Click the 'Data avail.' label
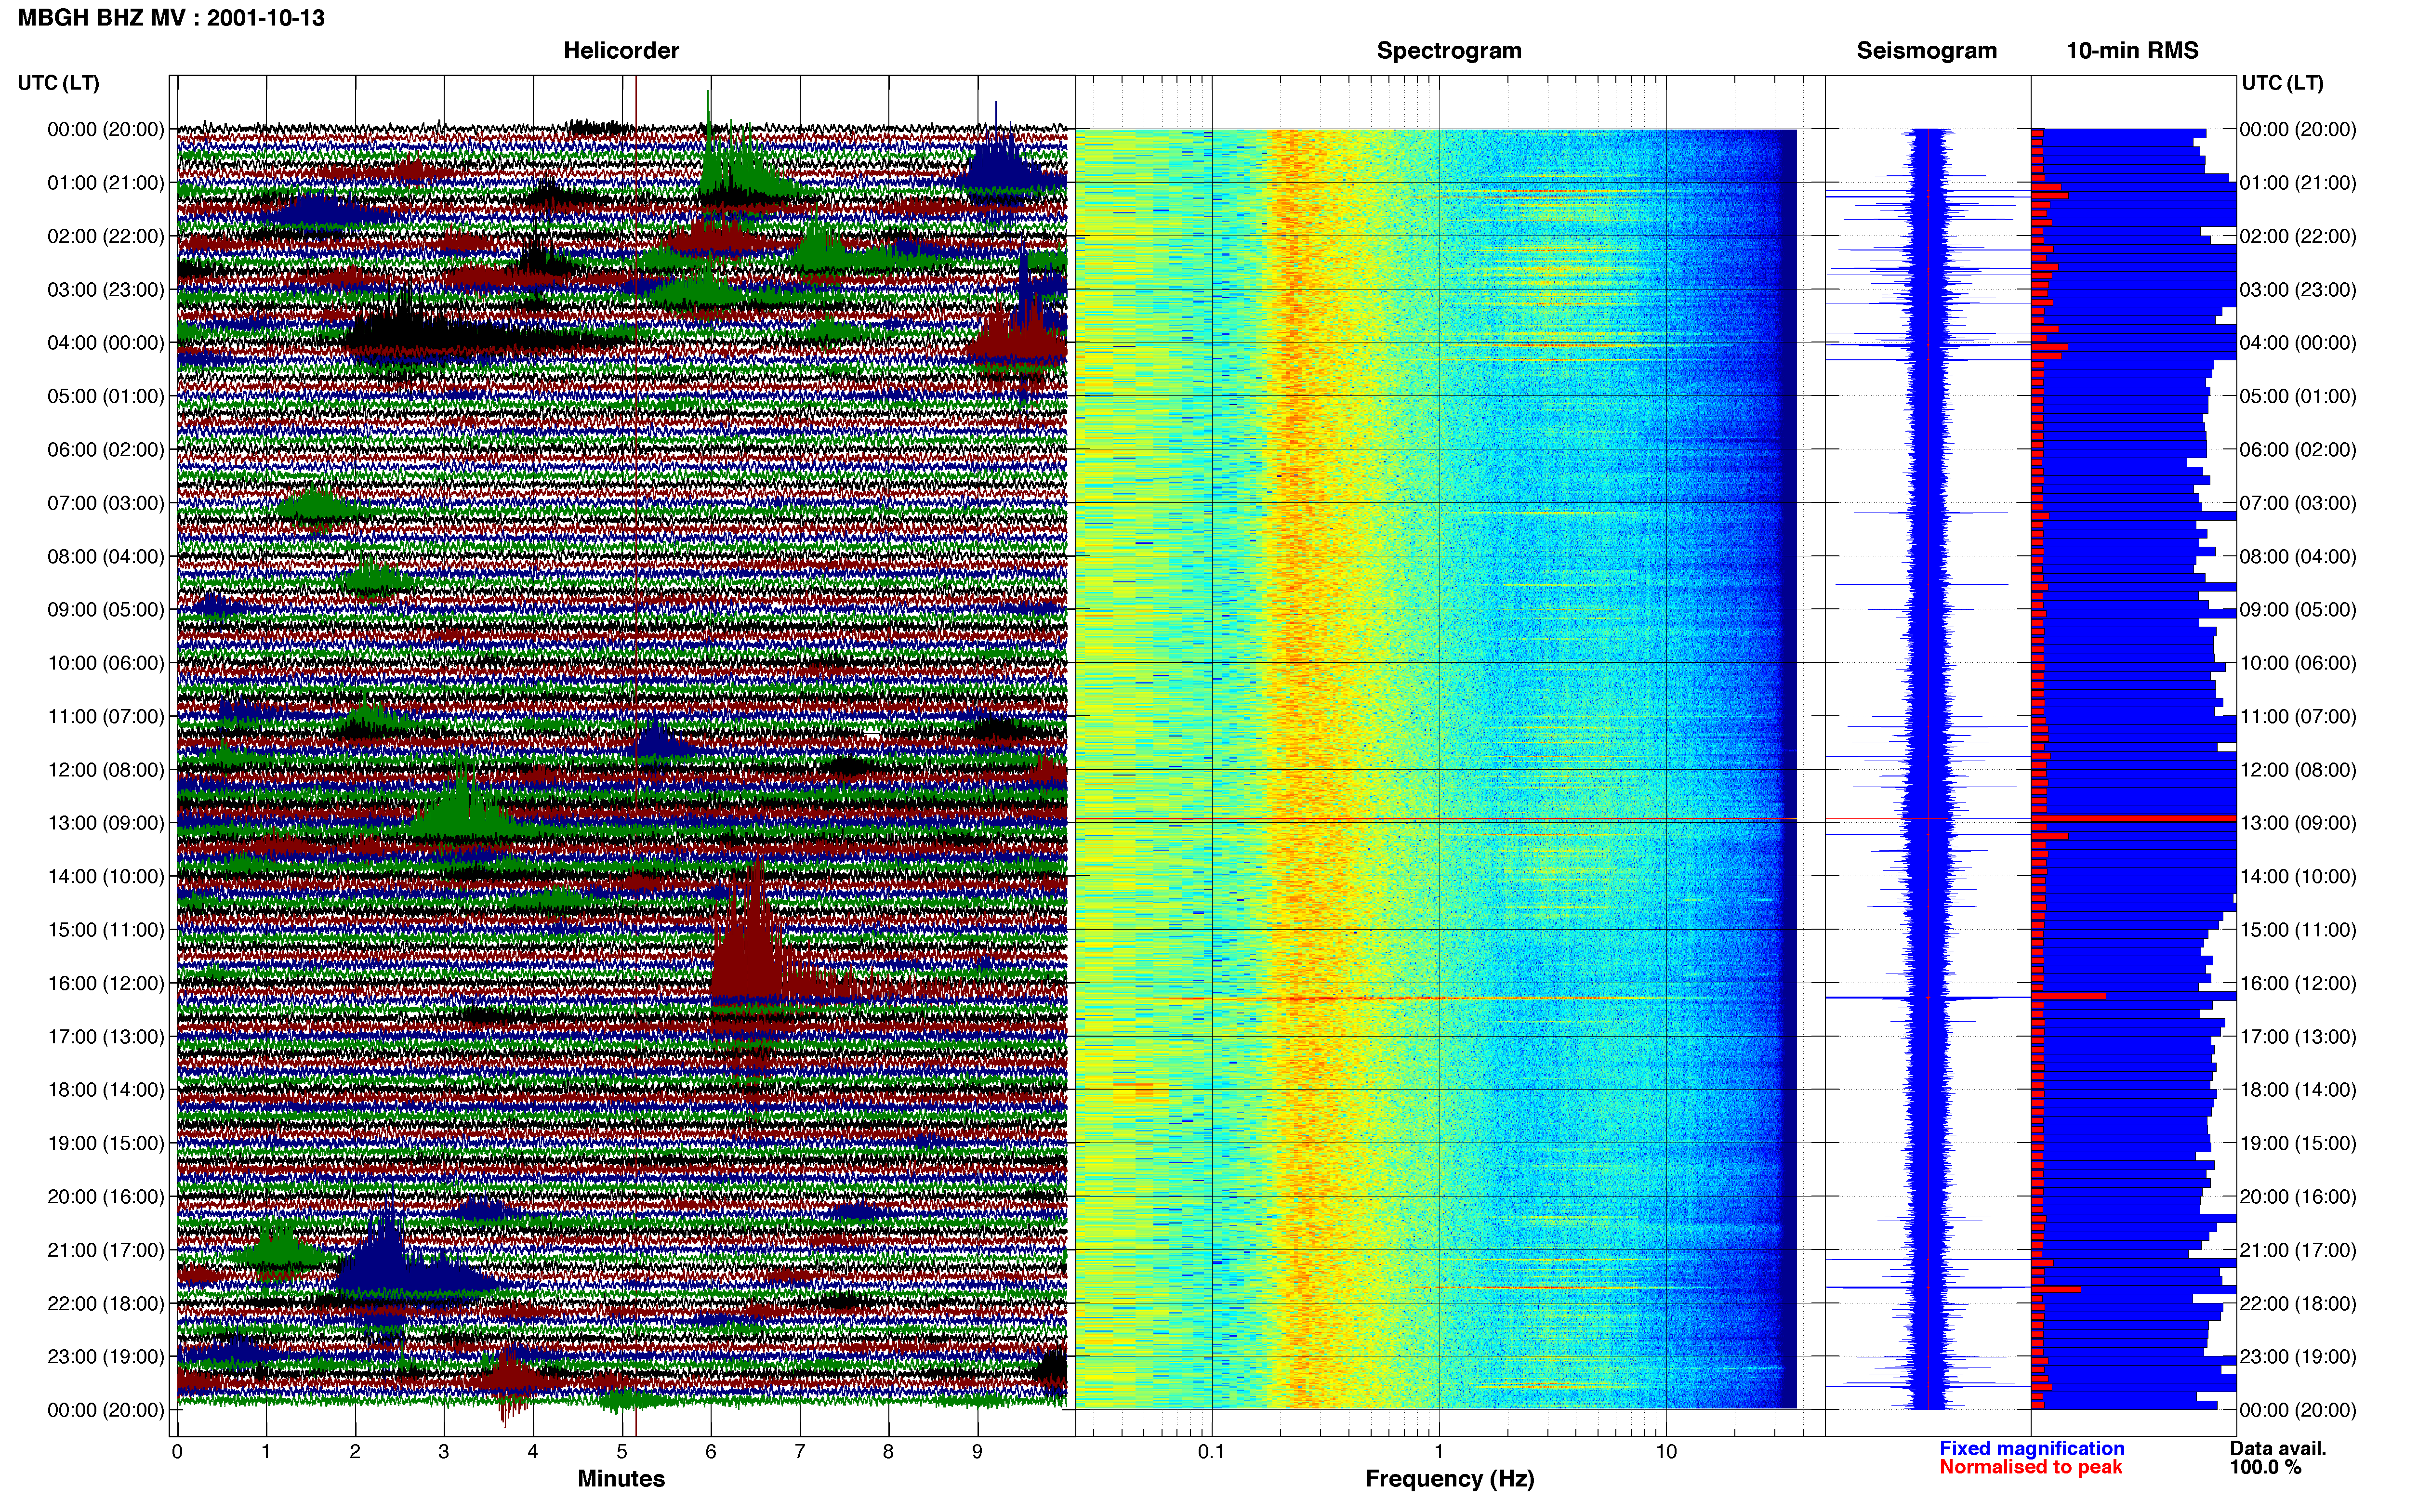 coord(2278,1448)
